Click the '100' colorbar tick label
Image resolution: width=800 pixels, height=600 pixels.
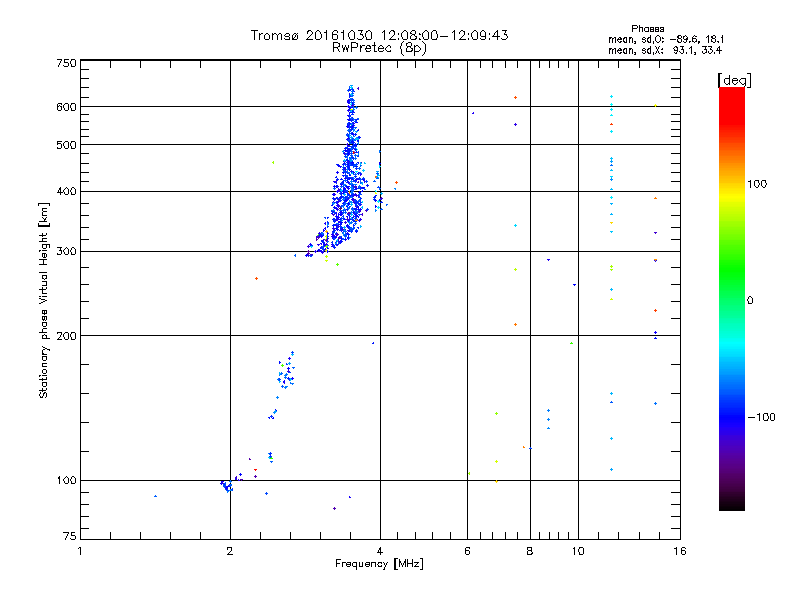tap(757, 184)
